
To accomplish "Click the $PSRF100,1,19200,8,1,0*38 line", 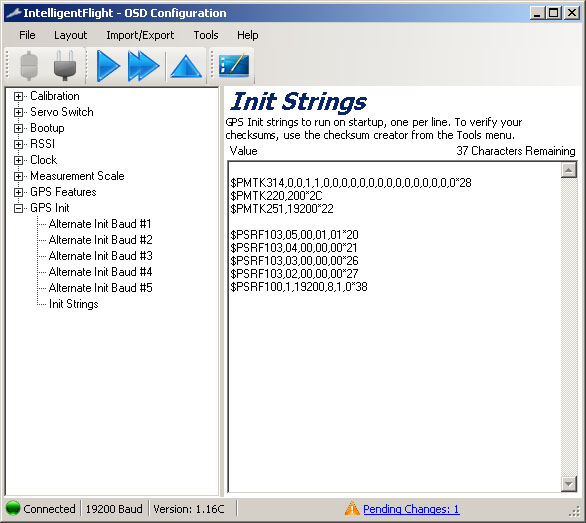I will (x=299, y=287).
